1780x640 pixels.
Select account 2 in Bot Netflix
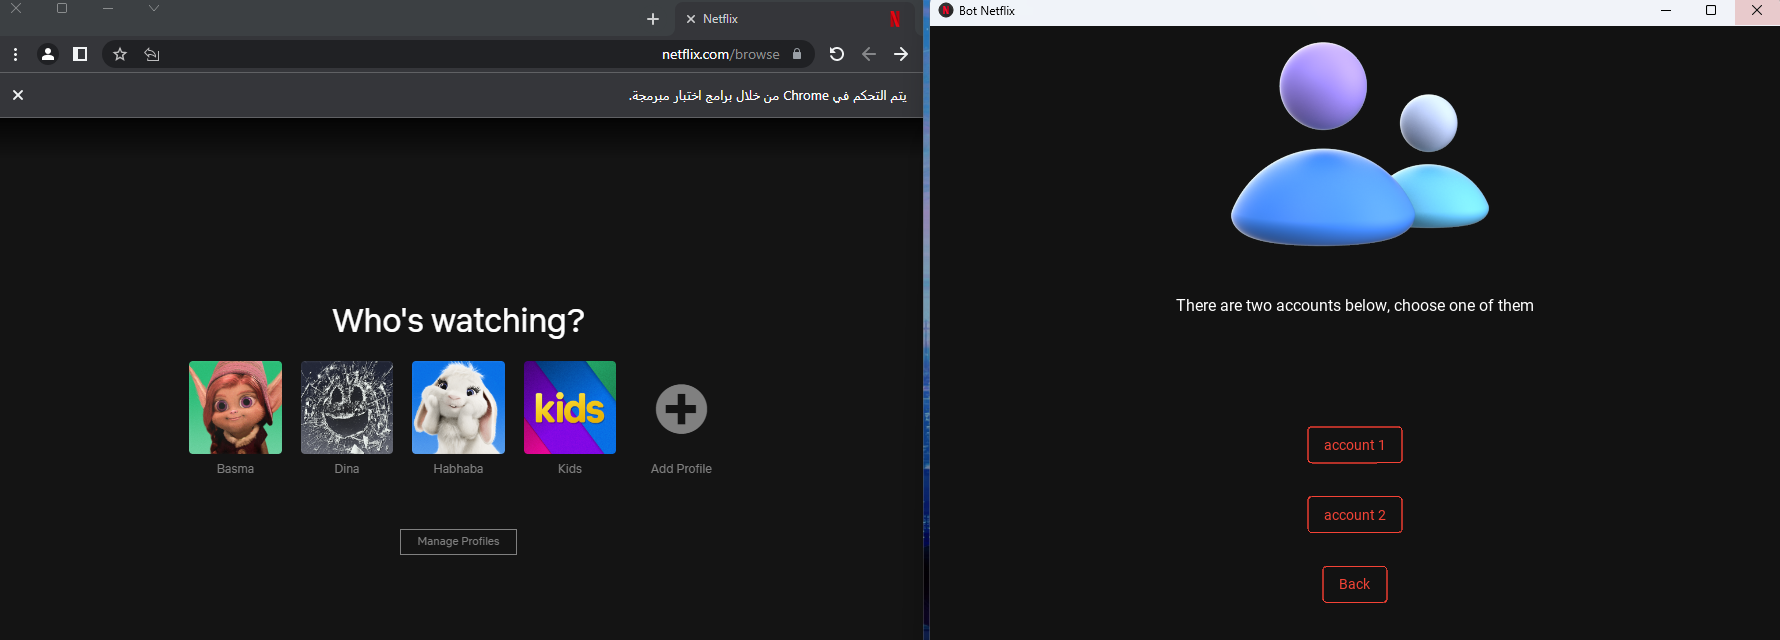1355,515
